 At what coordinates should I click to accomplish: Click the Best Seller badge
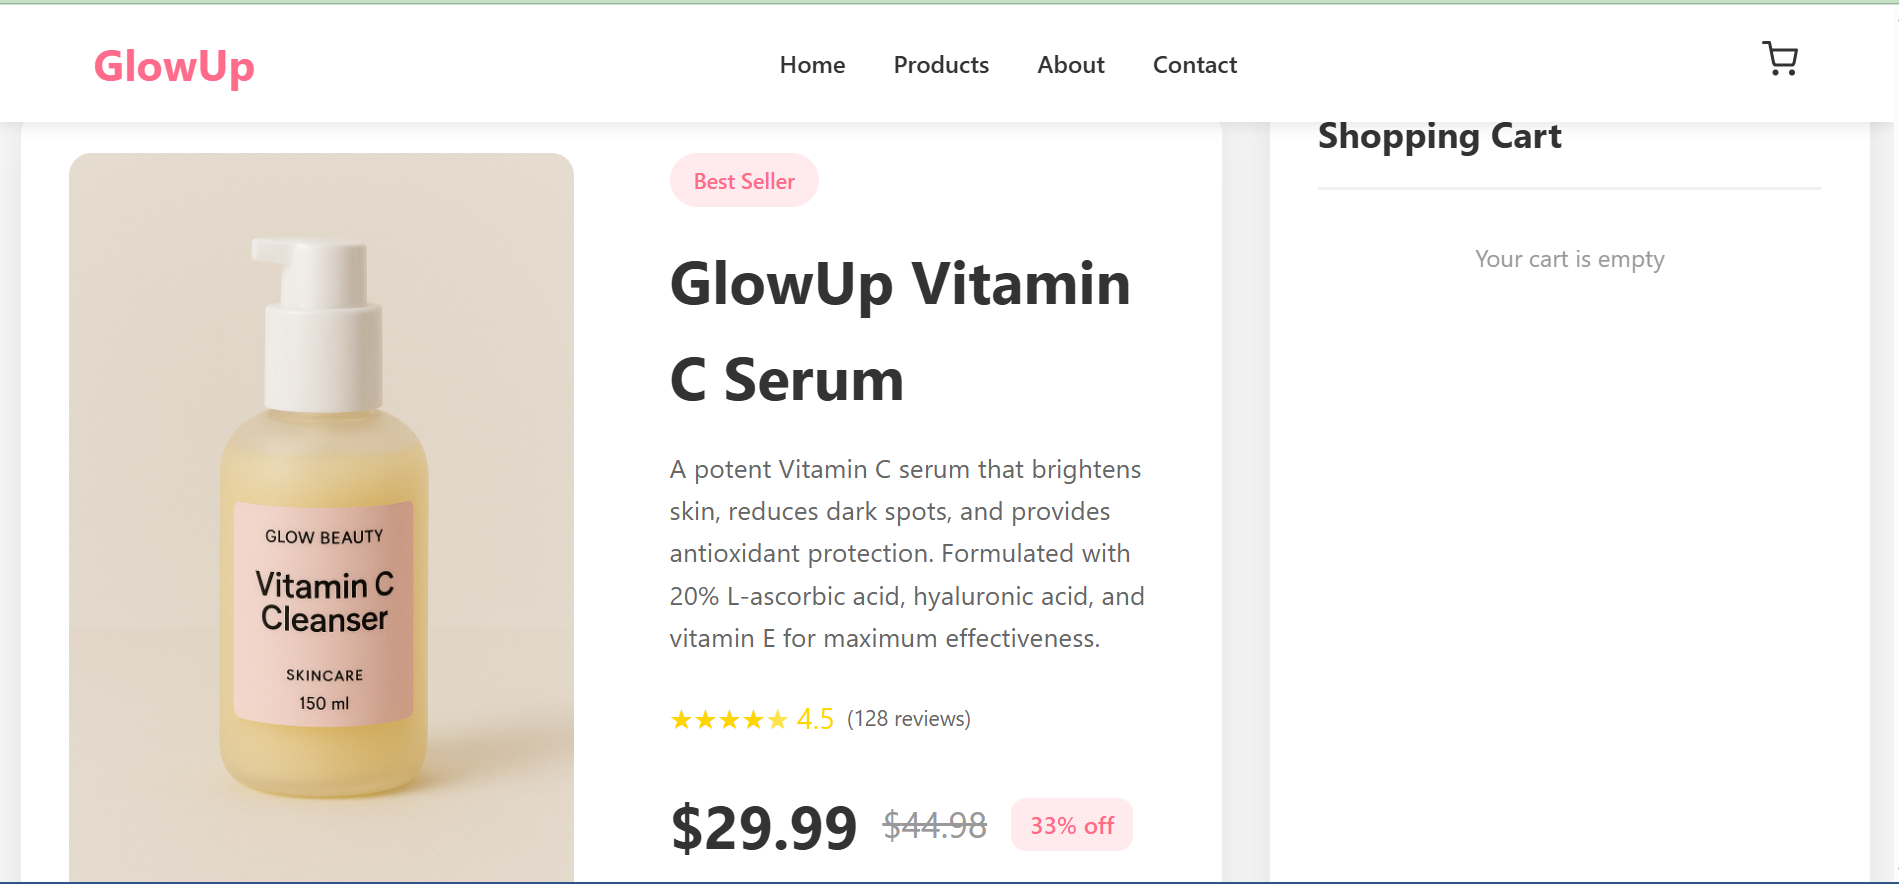pyautogui.click(x=744, y=181)
